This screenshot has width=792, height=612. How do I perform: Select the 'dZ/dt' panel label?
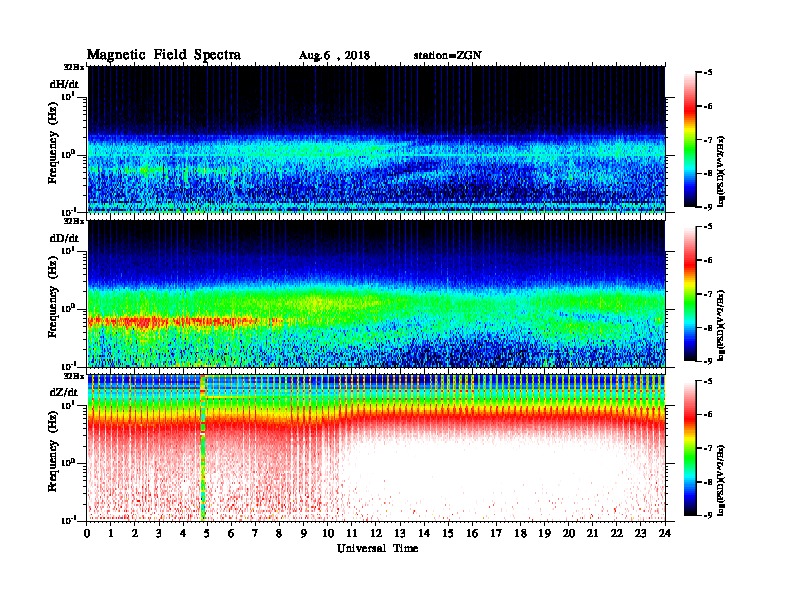pos(64,392)
